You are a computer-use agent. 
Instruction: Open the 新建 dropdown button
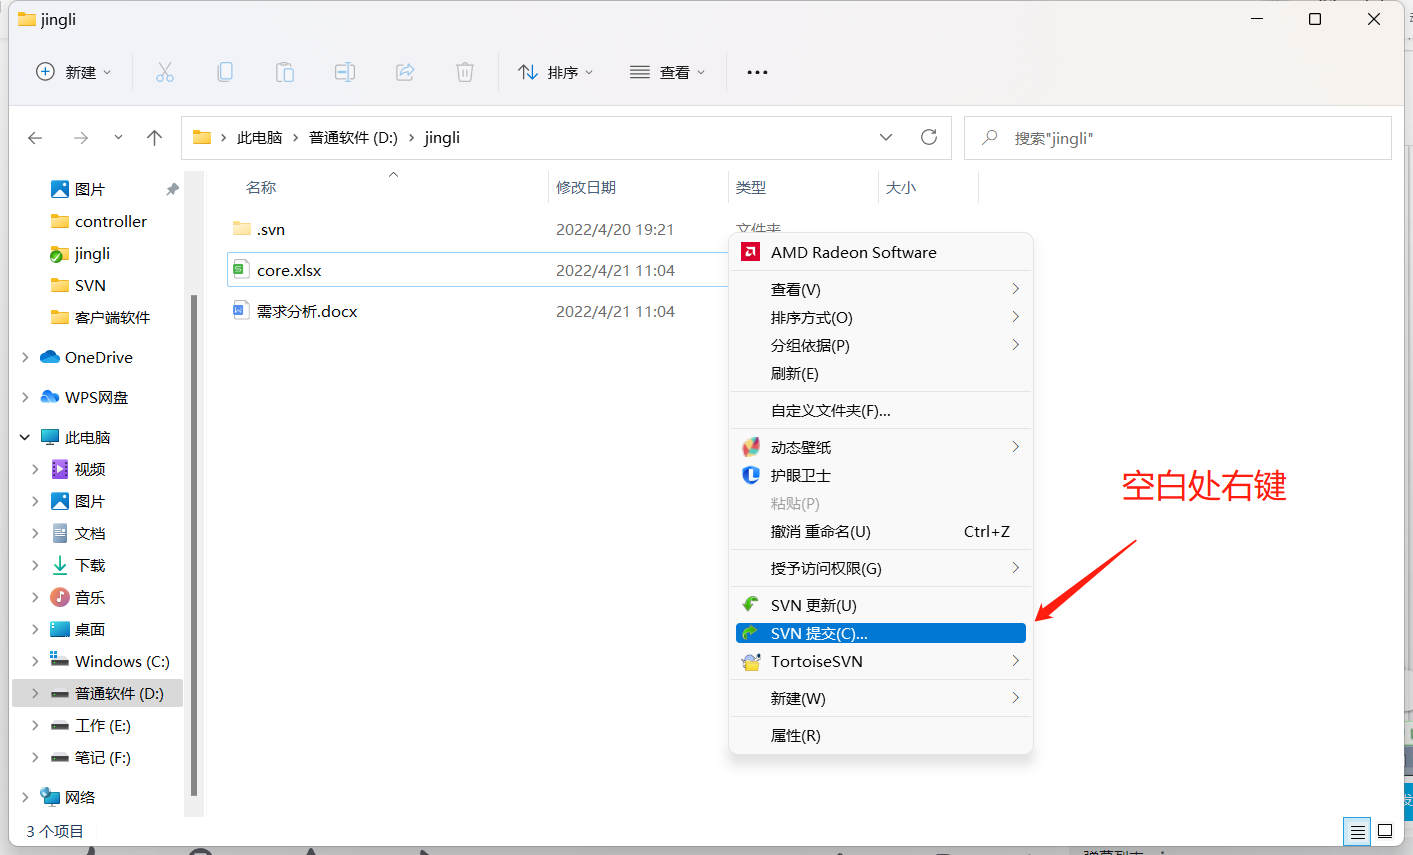(74, 72)
